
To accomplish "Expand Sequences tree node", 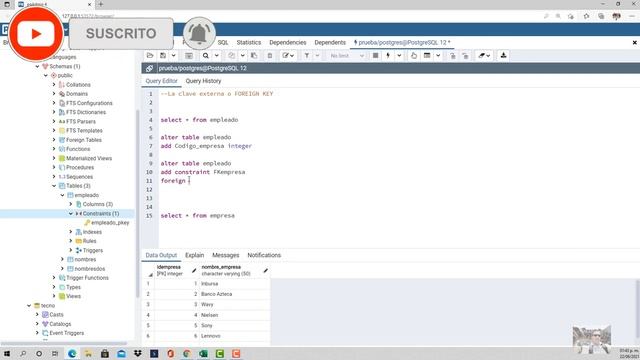I will pos(54,177).
